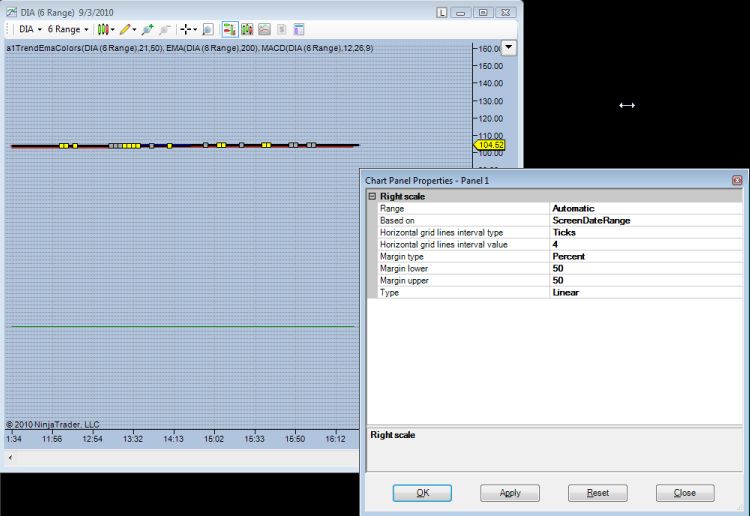The height and width of the screenshot is (516, 750).
Task: Open the chart Properties icon
Action: click(298, 30)
